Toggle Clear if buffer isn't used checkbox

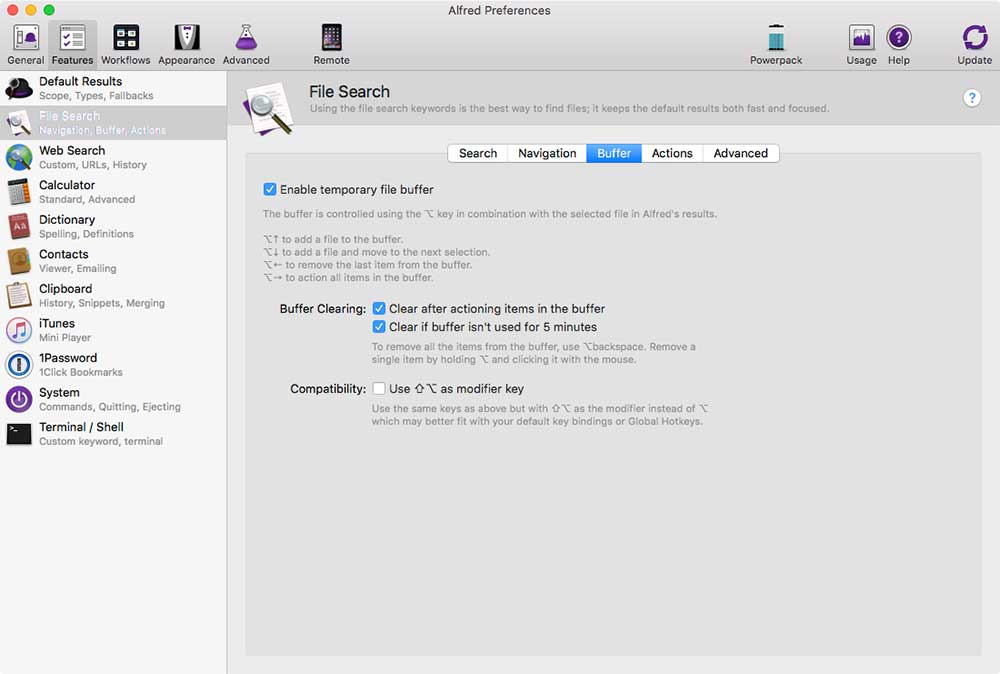pos(379,327)
